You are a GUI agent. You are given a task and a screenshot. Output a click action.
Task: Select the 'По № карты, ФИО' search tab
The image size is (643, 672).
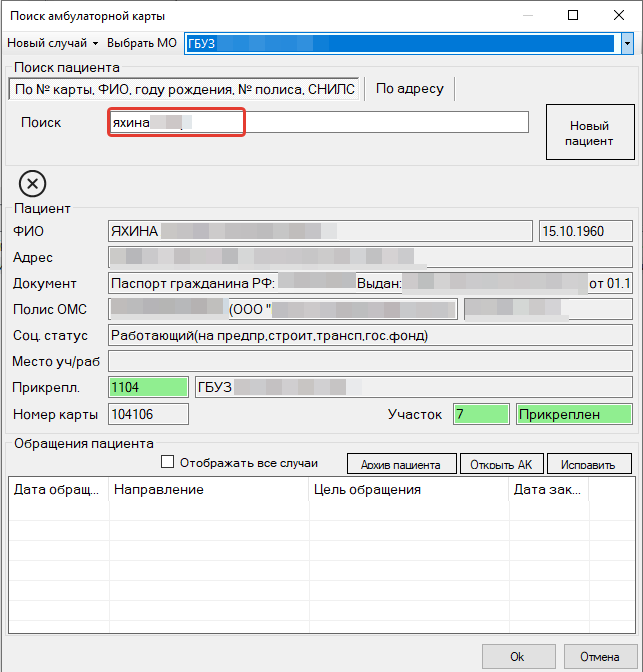click(183, 89)
